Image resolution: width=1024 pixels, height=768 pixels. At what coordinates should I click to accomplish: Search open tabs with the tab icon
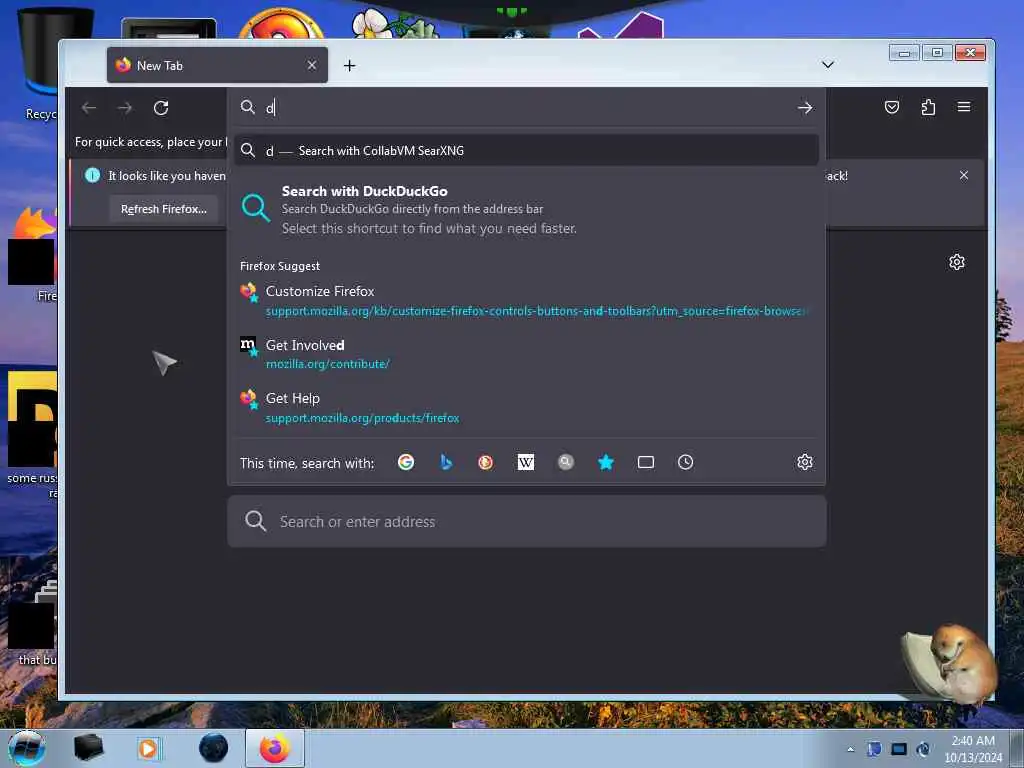(x=645, y=462)
